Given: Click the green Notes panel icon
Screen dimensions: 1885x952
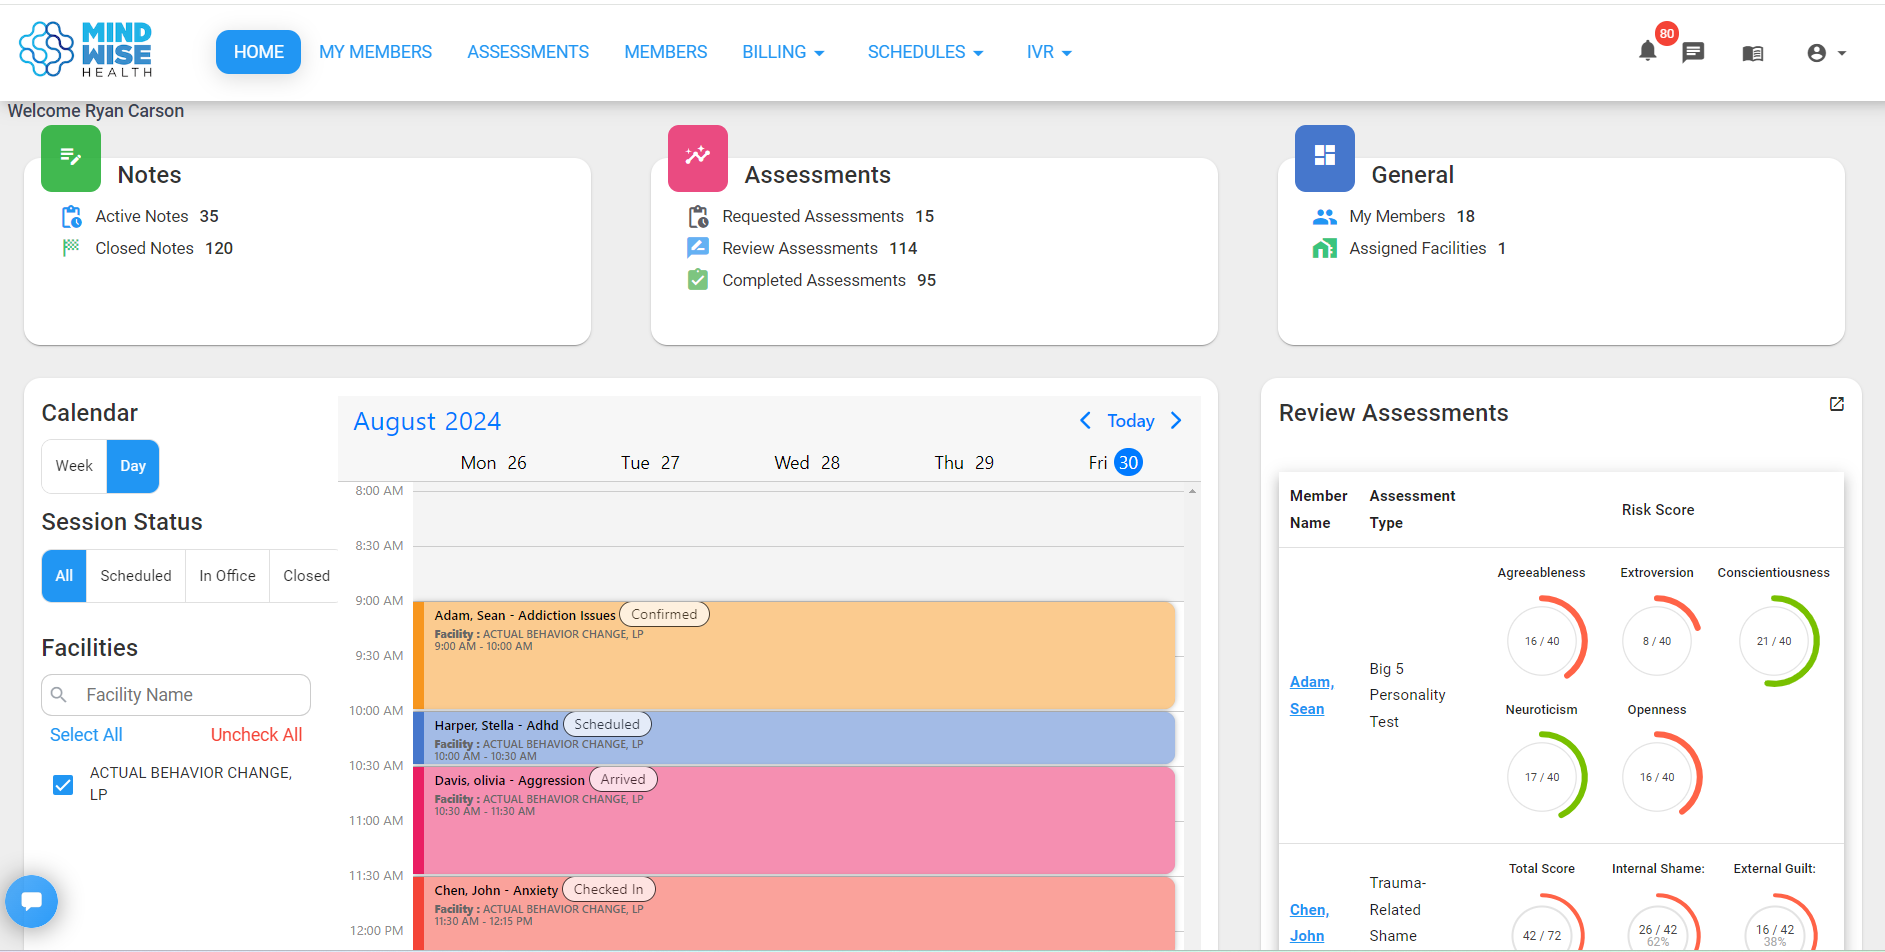Looking at the screenshot, I should pyautogui.click(x=70, y=158).
